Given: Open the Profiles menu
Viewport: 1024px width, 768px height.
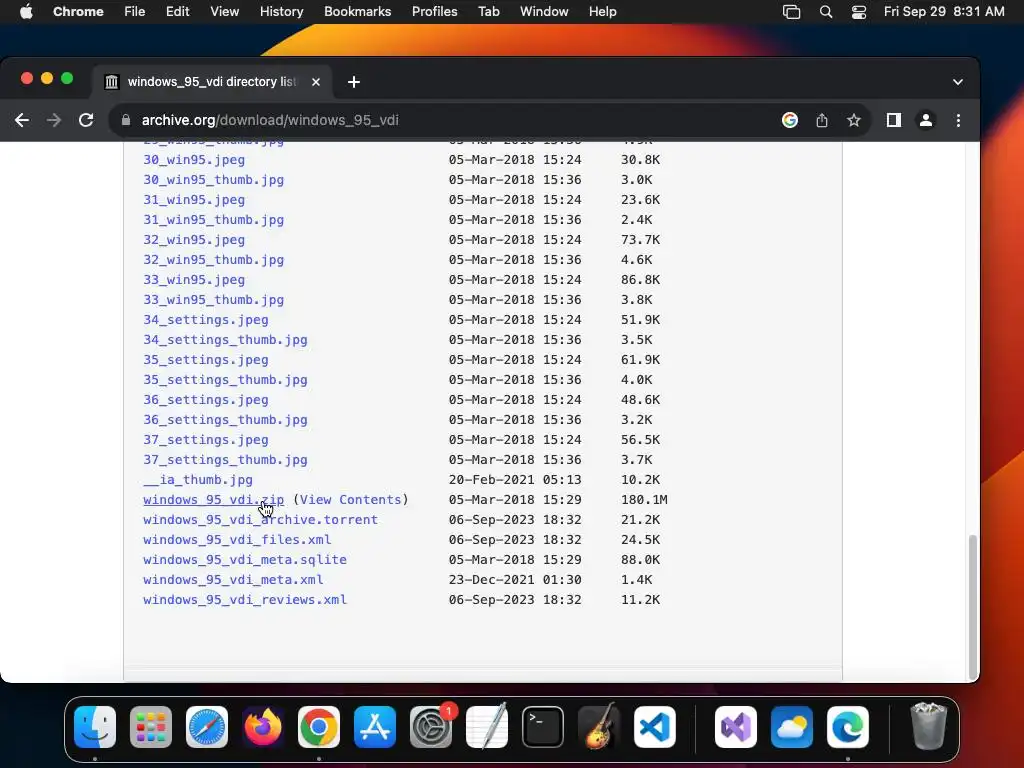Looking at the screenshot, I should [434, 11].
